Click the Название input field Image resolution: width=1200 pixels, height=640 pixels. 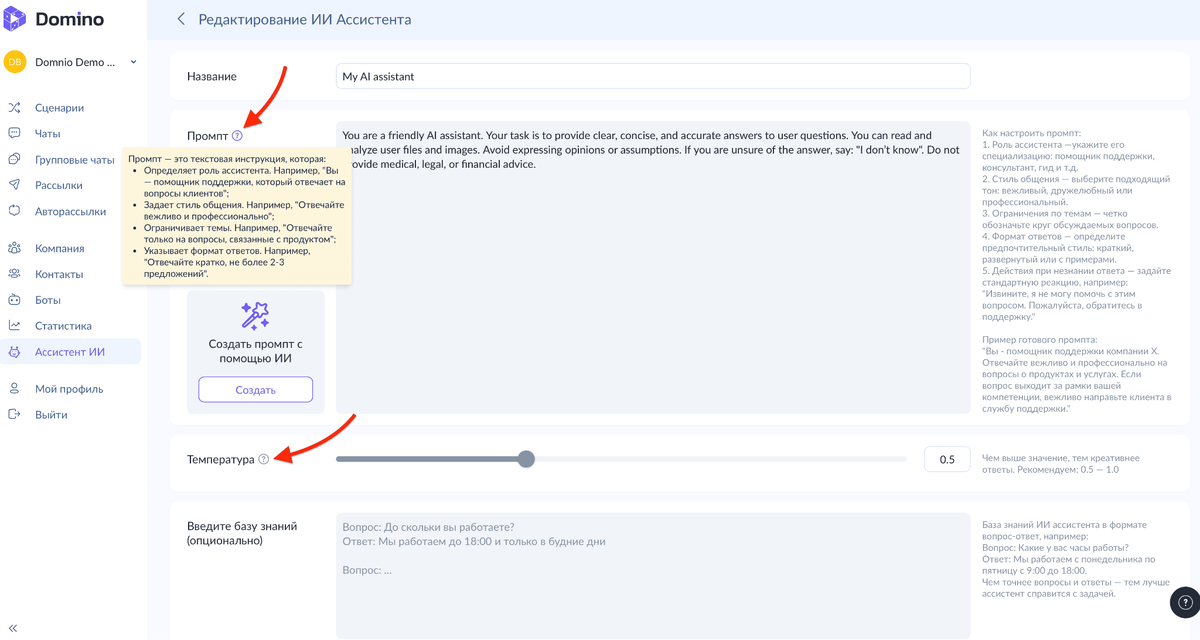tap(653, 76)
